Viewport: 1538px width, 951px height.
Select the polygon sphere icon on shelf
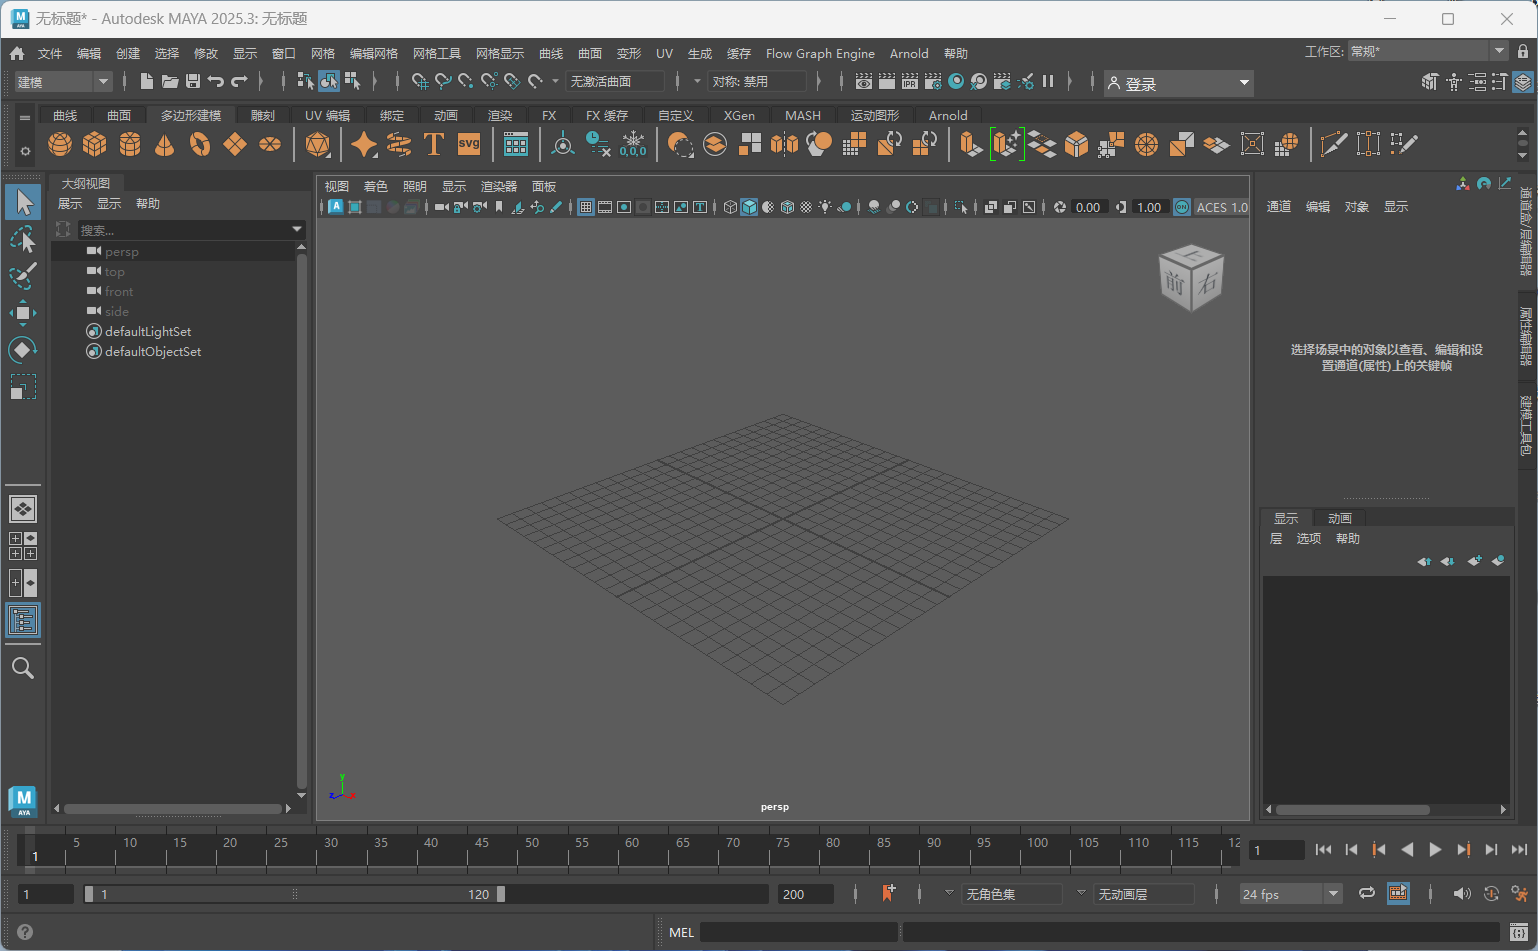click(60, 145)
